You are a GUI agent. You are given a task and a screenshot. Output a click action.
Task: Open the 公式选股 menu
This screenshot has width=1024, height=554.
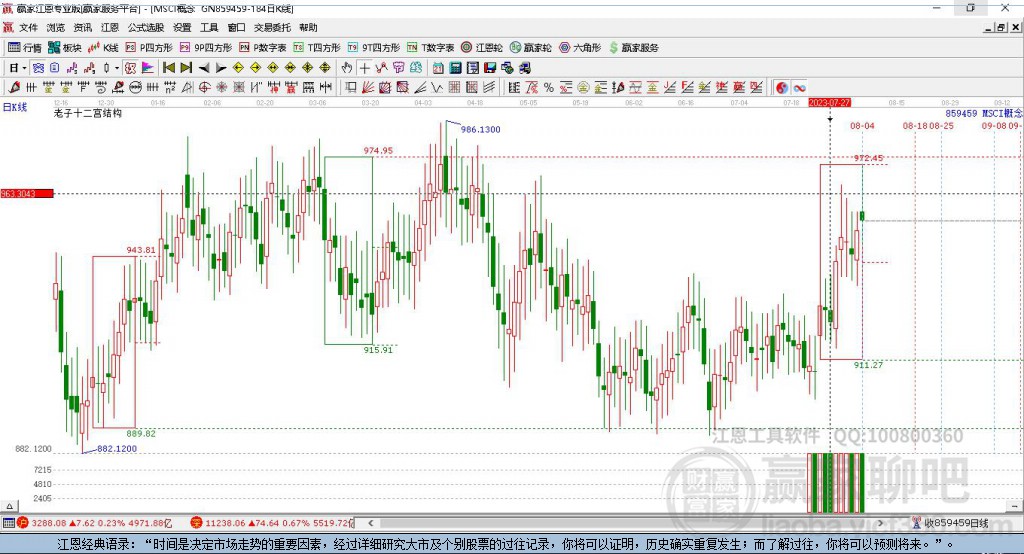coord(146,27)
